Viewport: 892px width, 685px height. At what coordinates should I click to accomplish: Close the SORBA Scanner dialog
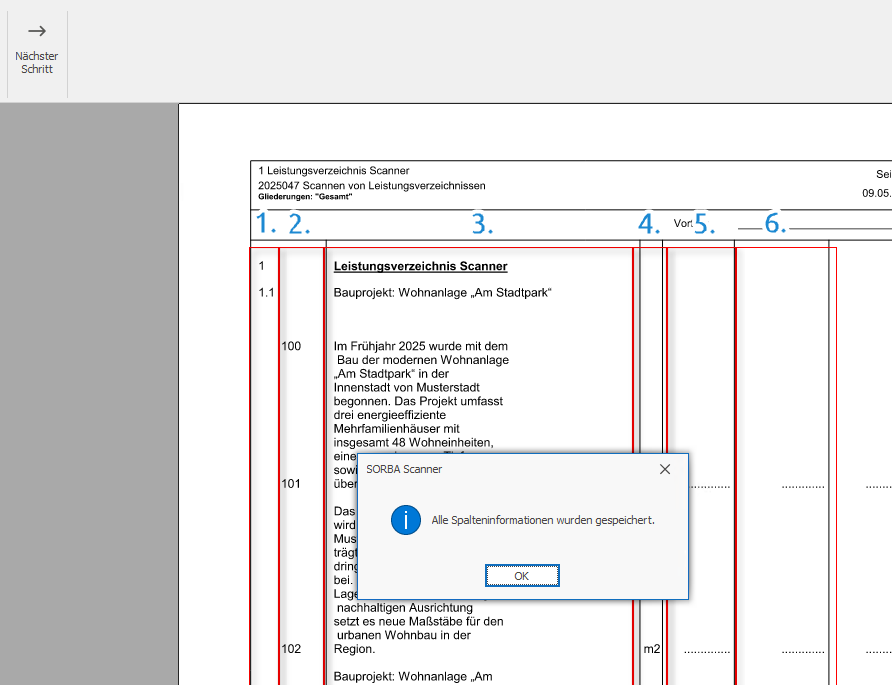664,469
